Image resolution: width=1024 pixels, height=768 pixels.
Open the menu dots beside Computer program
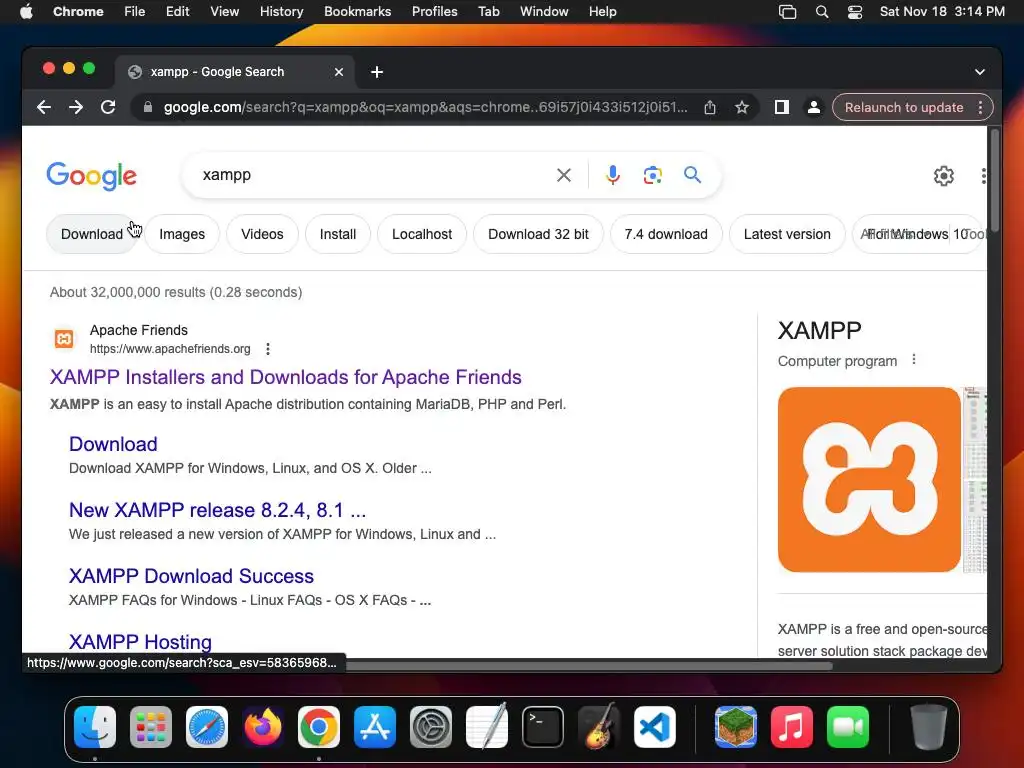point(914,359)
